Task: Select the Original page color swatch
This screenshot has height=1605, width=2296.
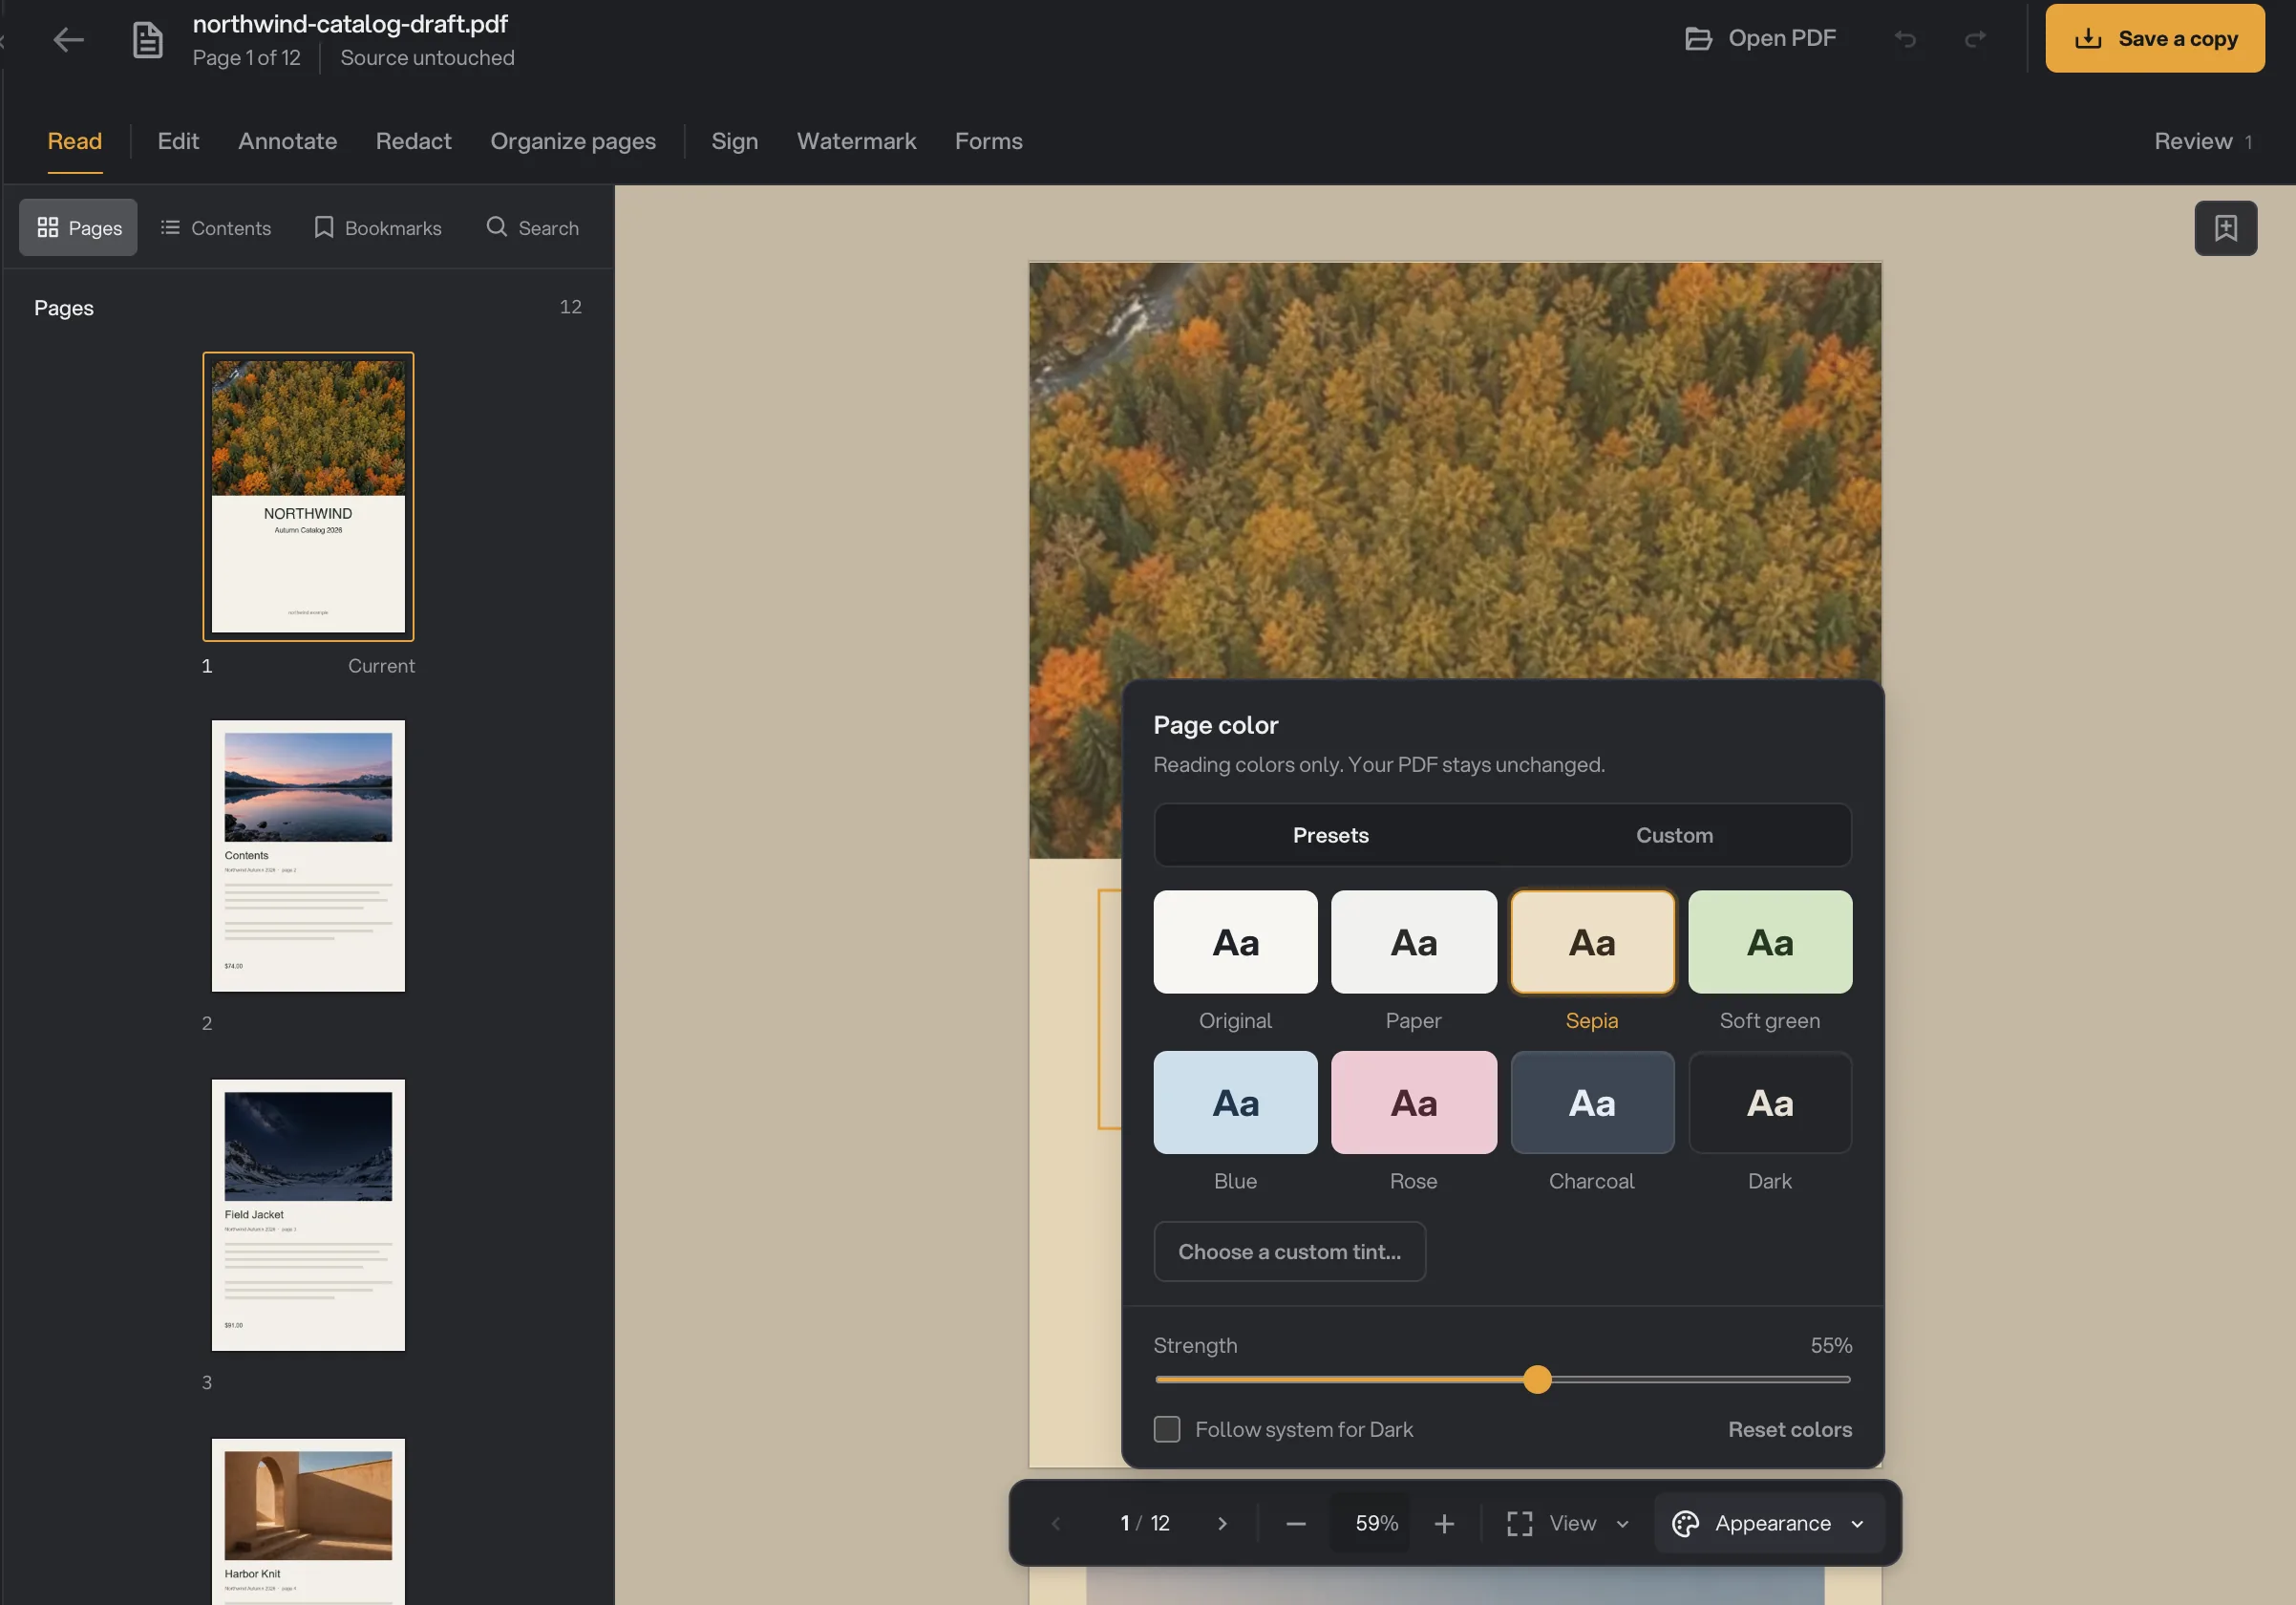Action: point(1235,942)
